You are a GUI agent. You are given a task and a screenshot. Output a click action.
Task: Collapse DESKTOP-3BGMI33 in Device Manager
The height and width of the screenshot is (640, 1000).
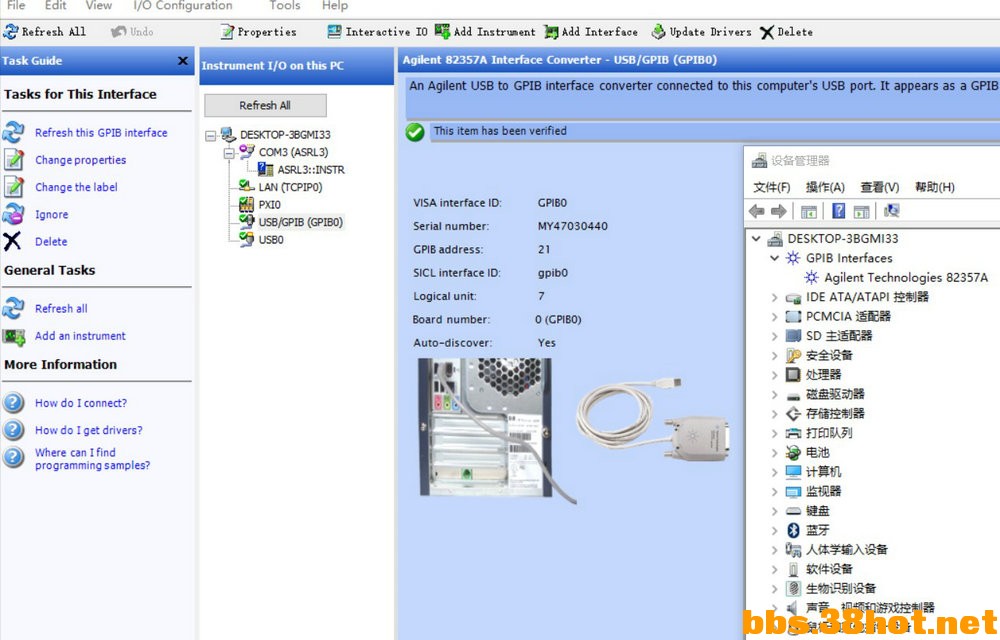coord(756,238)
